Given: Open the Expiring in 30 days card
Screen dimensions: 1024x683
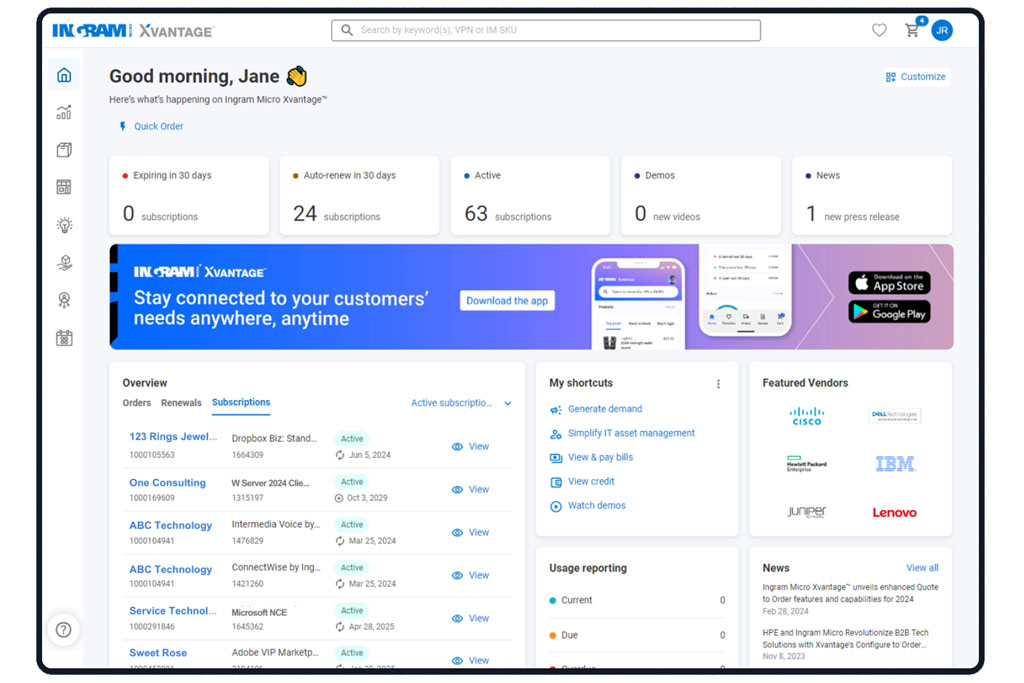Looking at the screenshot, I should pos(189,195).
